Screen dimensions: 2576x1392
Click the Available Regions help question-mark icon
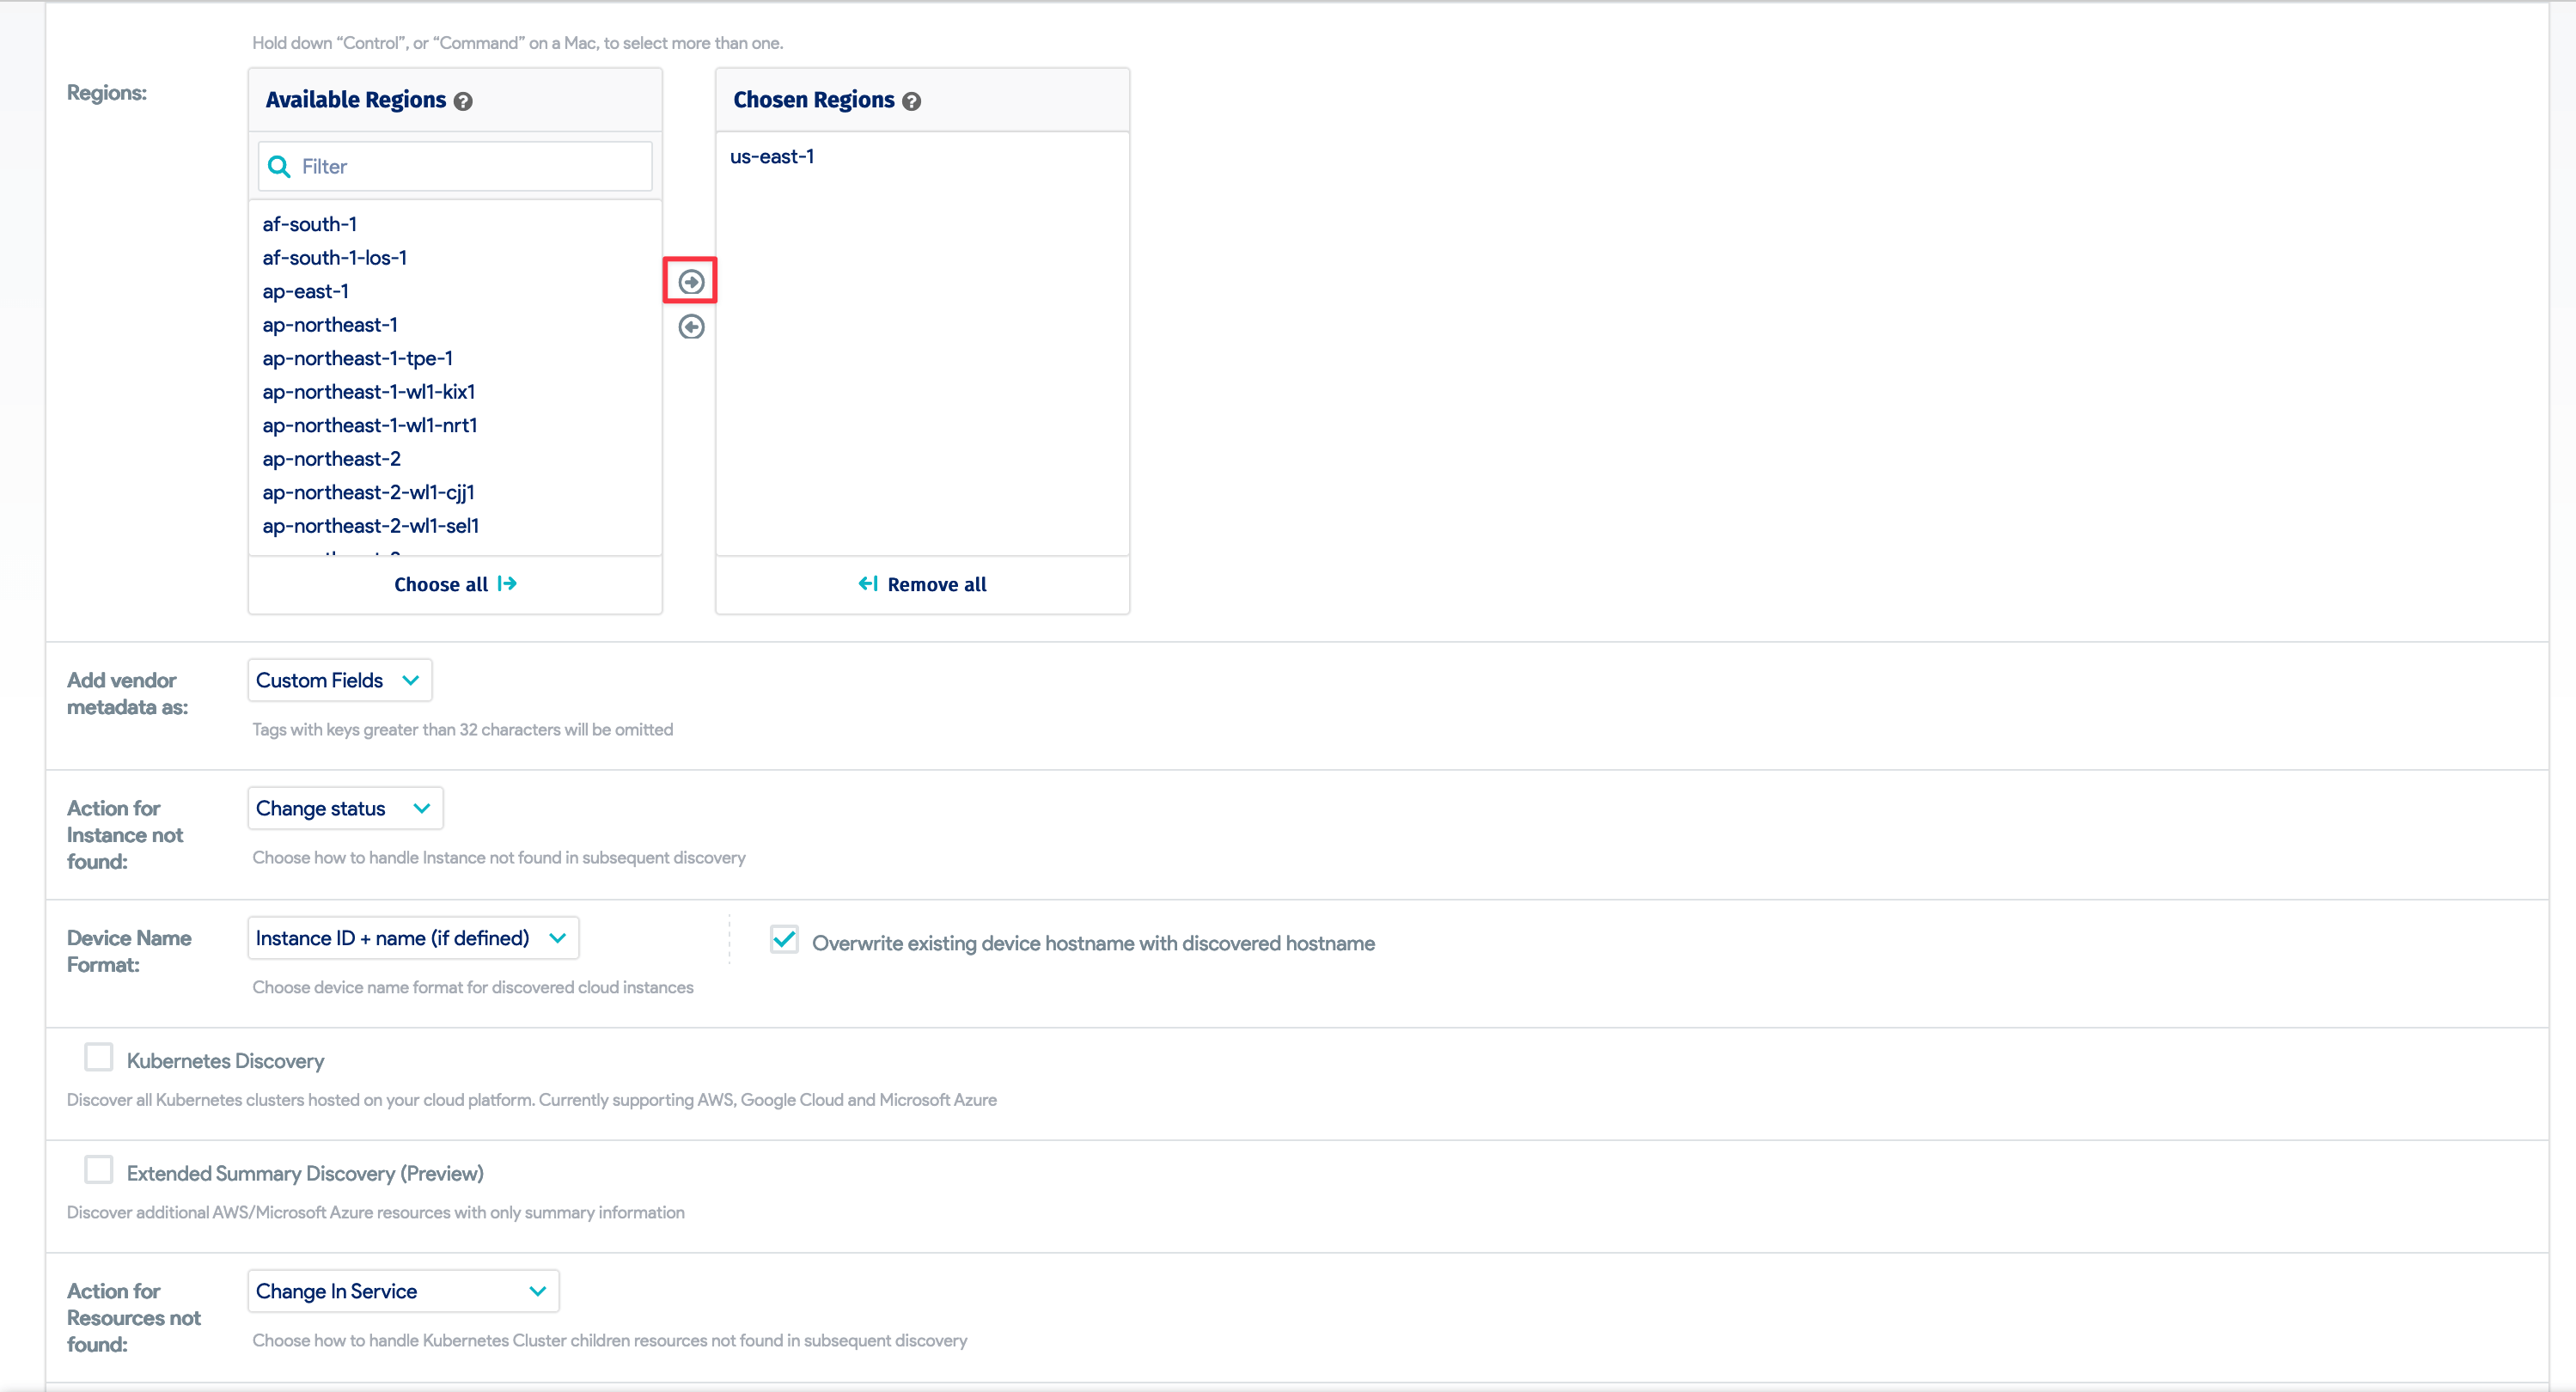click(463, 101)
